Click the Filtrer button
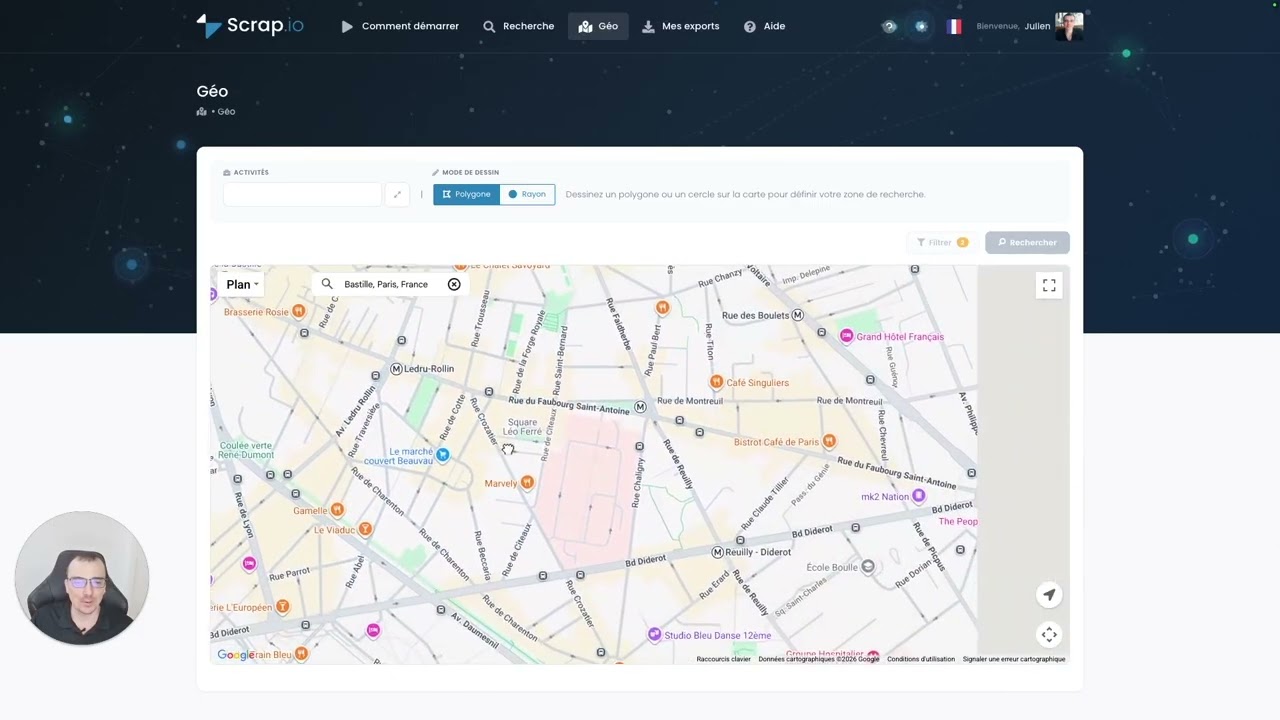The image size is (1280, 720). pos(942,242)
